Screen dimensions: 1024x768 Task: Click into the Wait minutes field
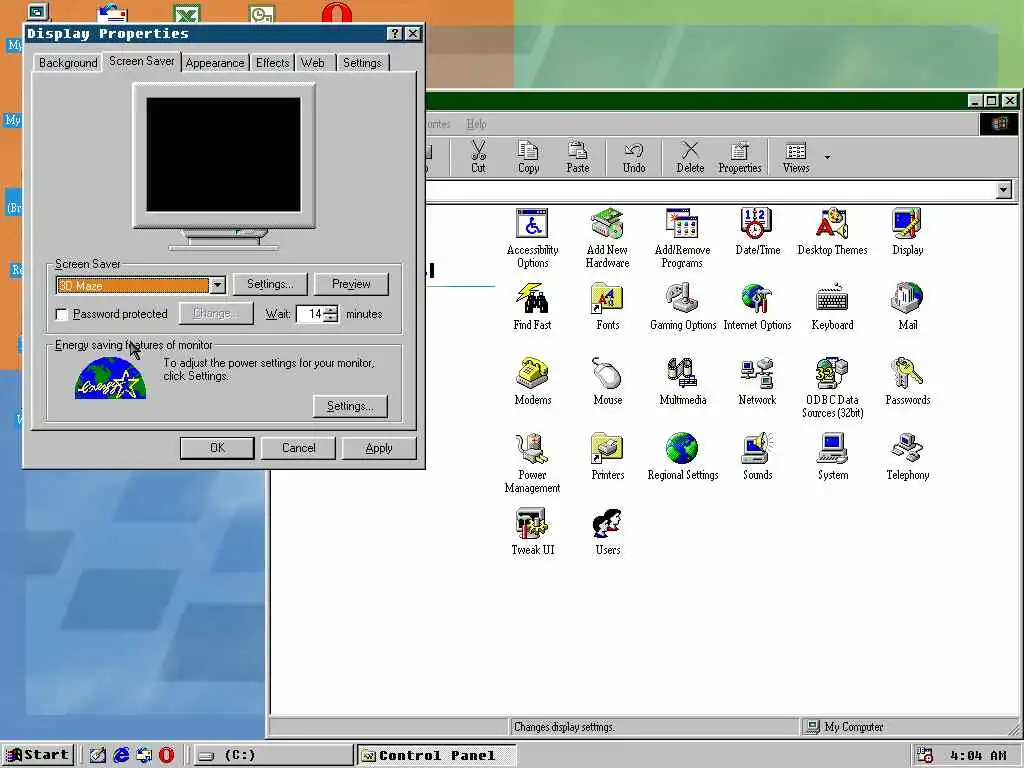[311, 314]
